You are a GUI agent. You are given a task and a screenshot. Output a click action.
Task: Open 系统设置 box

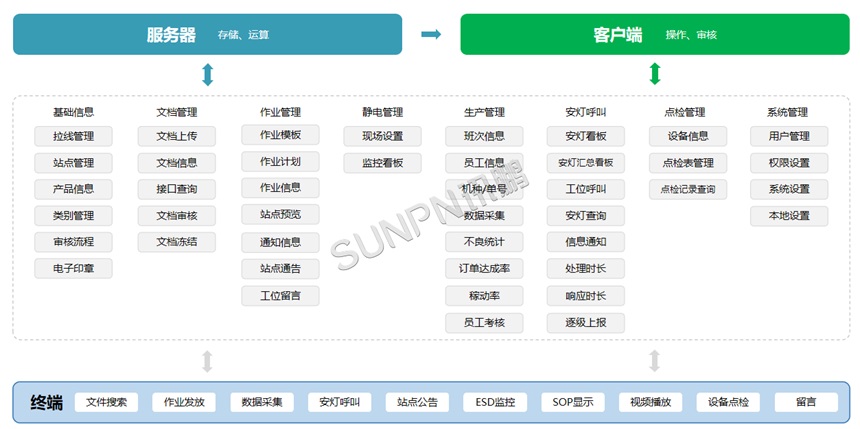[789, 189]
